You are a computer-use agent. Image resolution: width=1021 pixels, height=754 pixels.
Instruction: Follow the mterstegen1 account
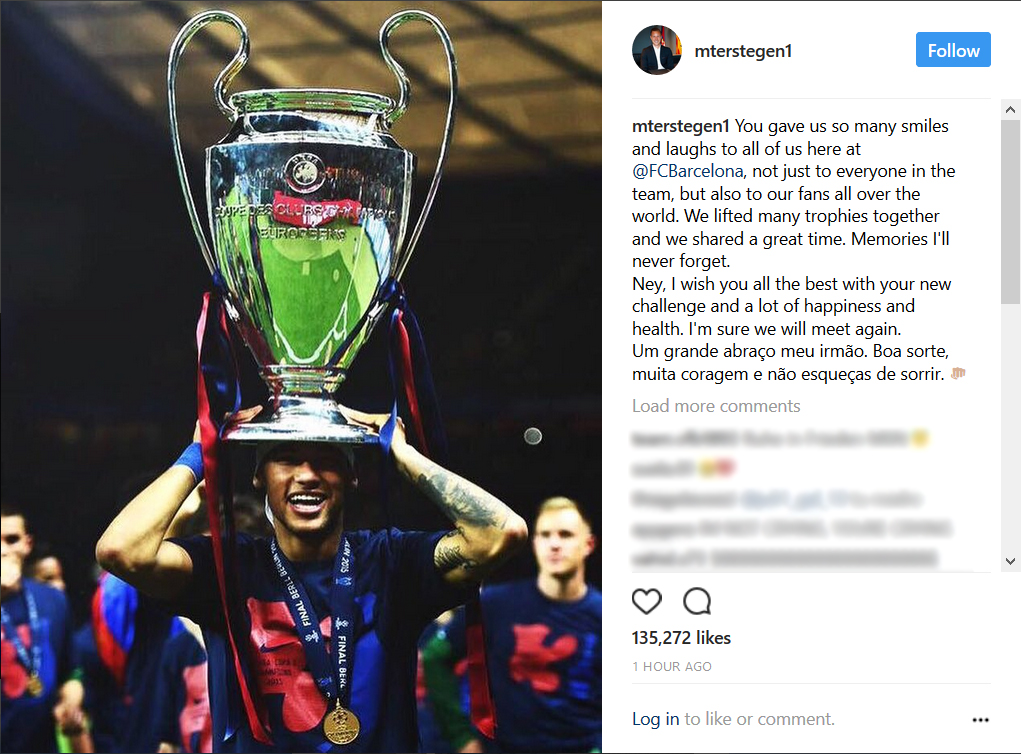[x=953, y=50]
